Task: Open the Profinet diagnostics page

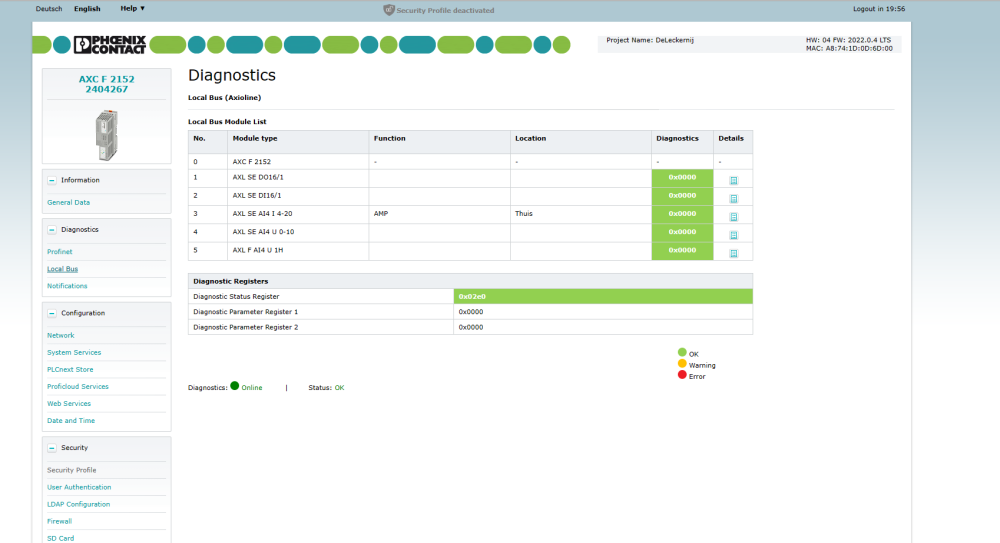Action: (x=60, y=252)
